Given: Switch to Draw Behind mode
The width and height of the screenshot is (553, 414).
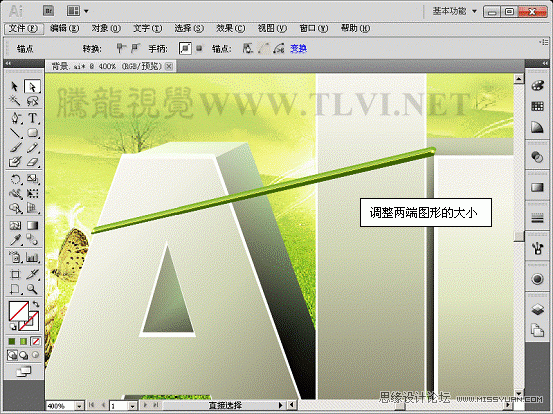Looking at the screenshot, I should [24, 355].
